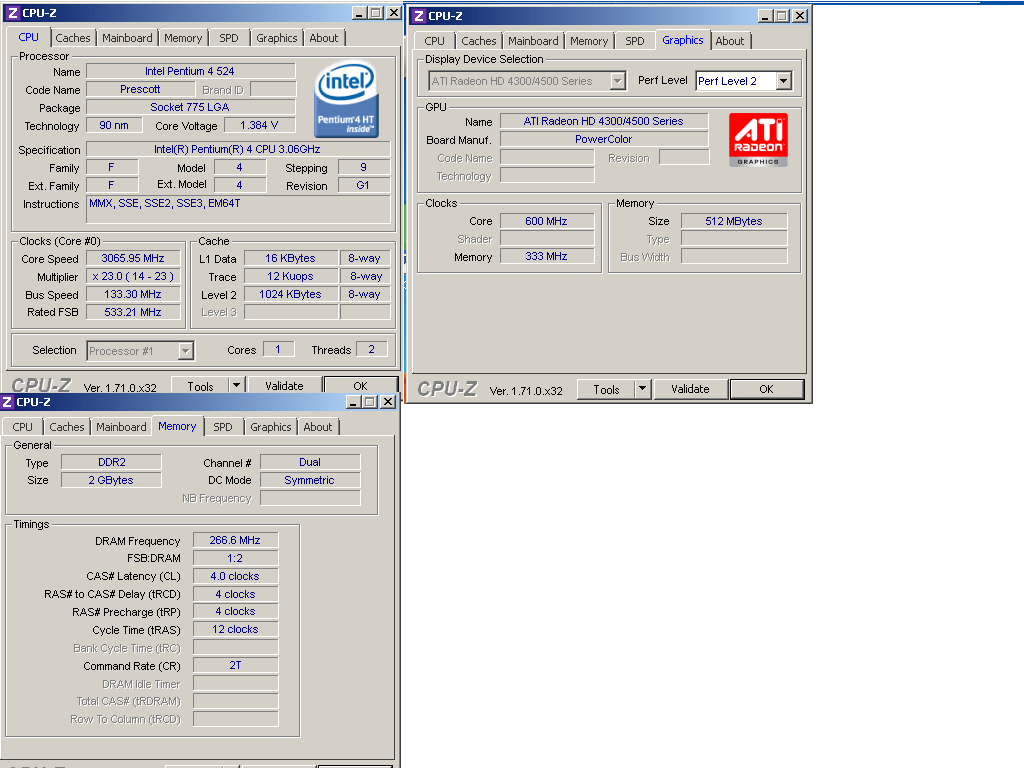Viewport: 1024px width, 768px height.
Task: Click the 'Prescott' code name value
Action: (140, 89)
